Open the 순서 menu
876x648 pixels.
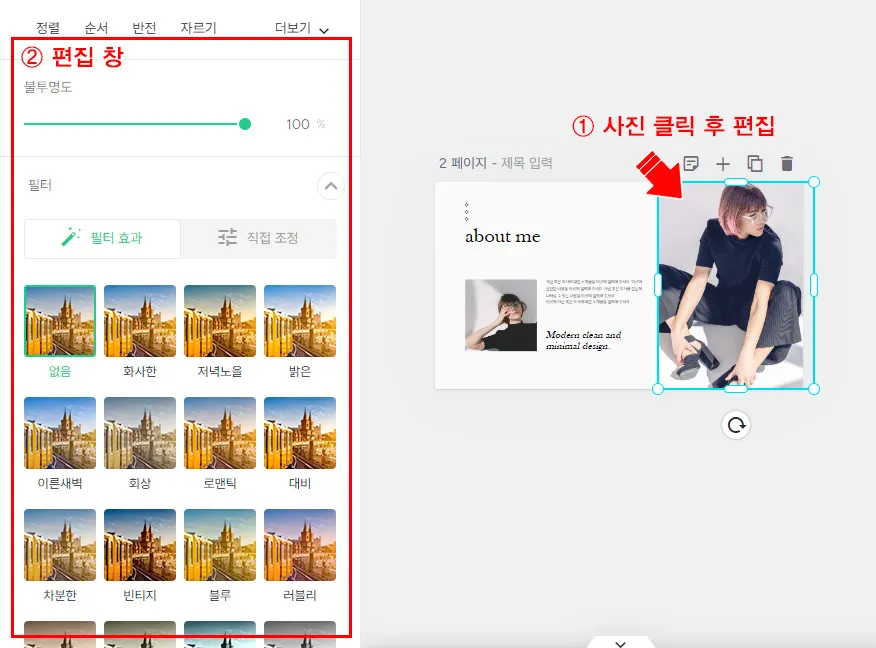pos(96,28)
